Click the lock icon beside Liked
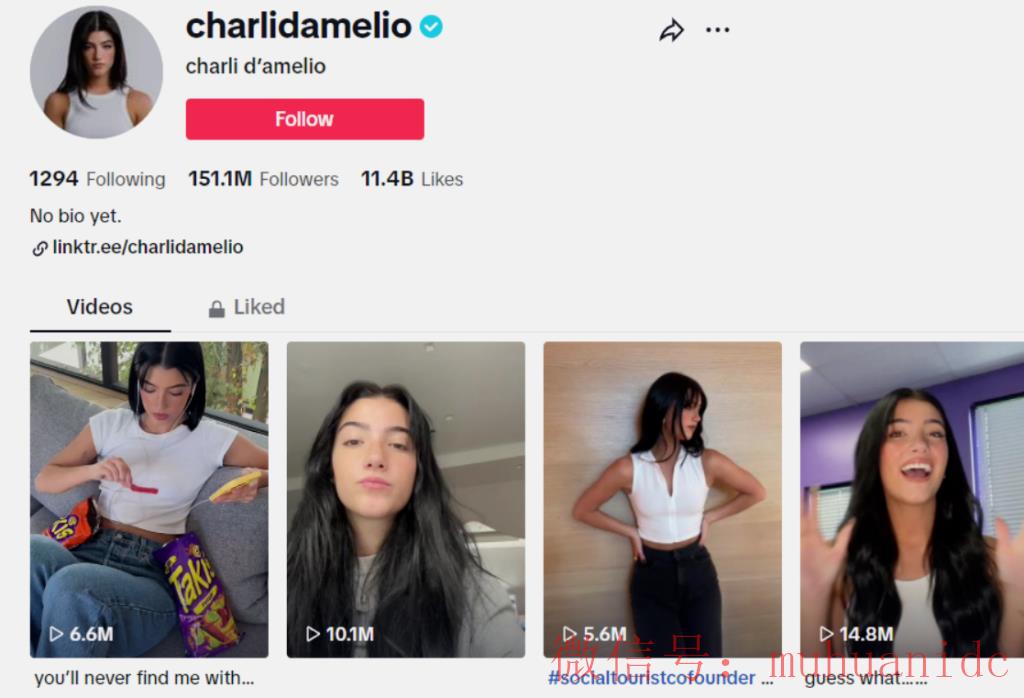This screenshot has width=1024, height=698. point(217,309)
